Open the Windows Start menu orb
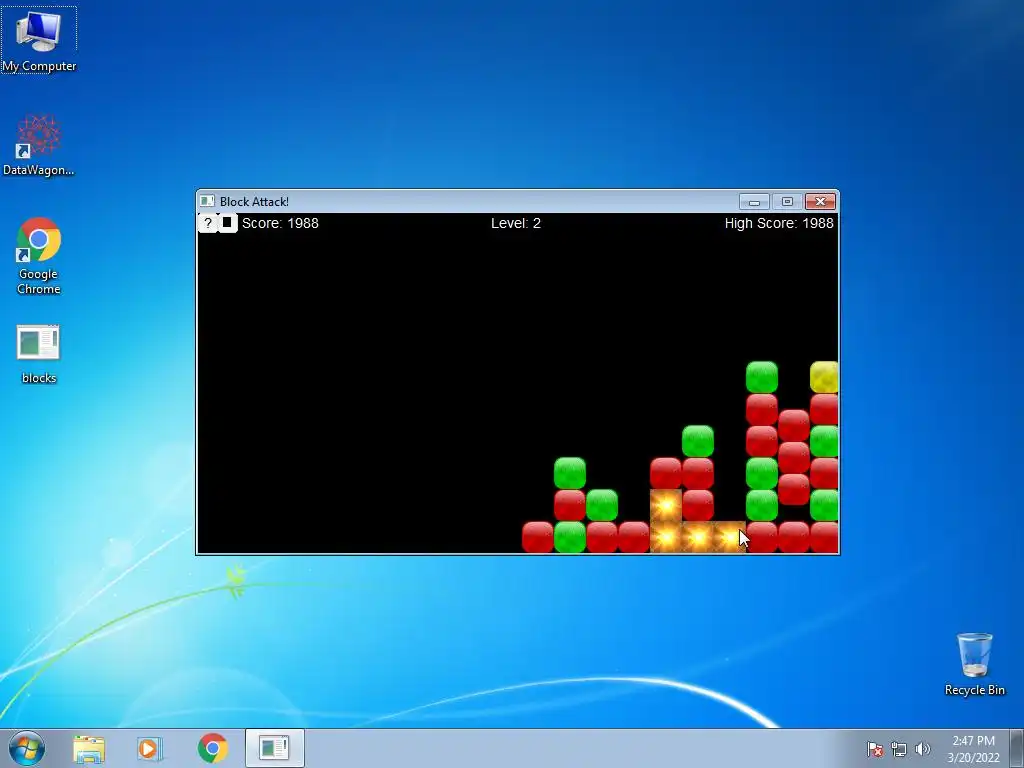Image resolution: width=1024 pixels, height=768 pixels. tap(27, 748)
